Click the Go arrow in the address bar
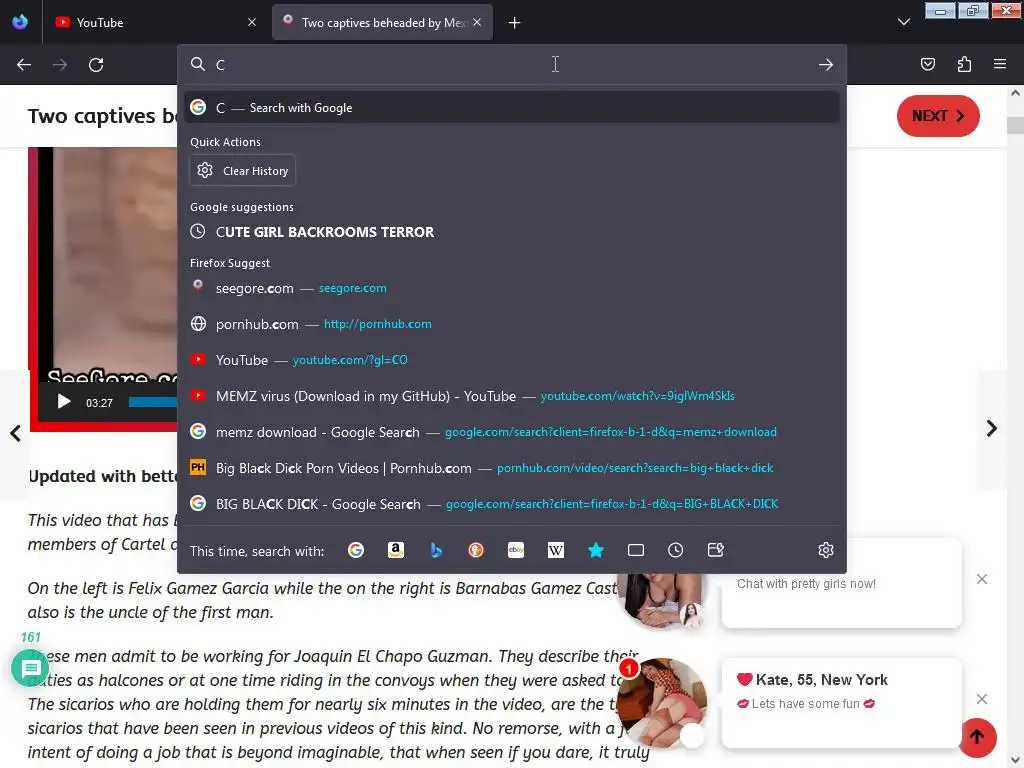 coord(826,65)
